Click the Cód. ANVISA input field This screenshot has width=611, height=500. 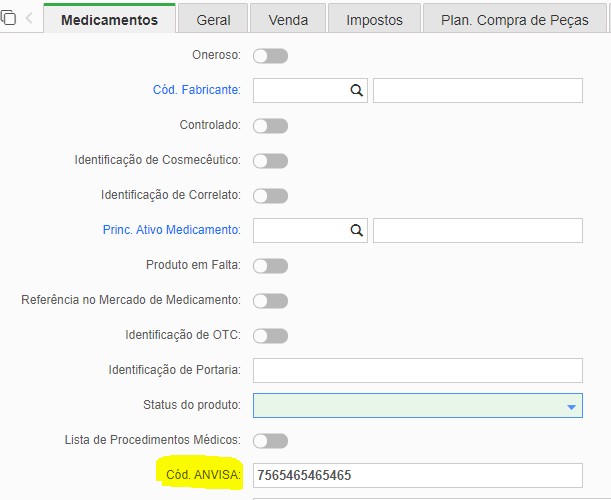(x=418, y=475)
